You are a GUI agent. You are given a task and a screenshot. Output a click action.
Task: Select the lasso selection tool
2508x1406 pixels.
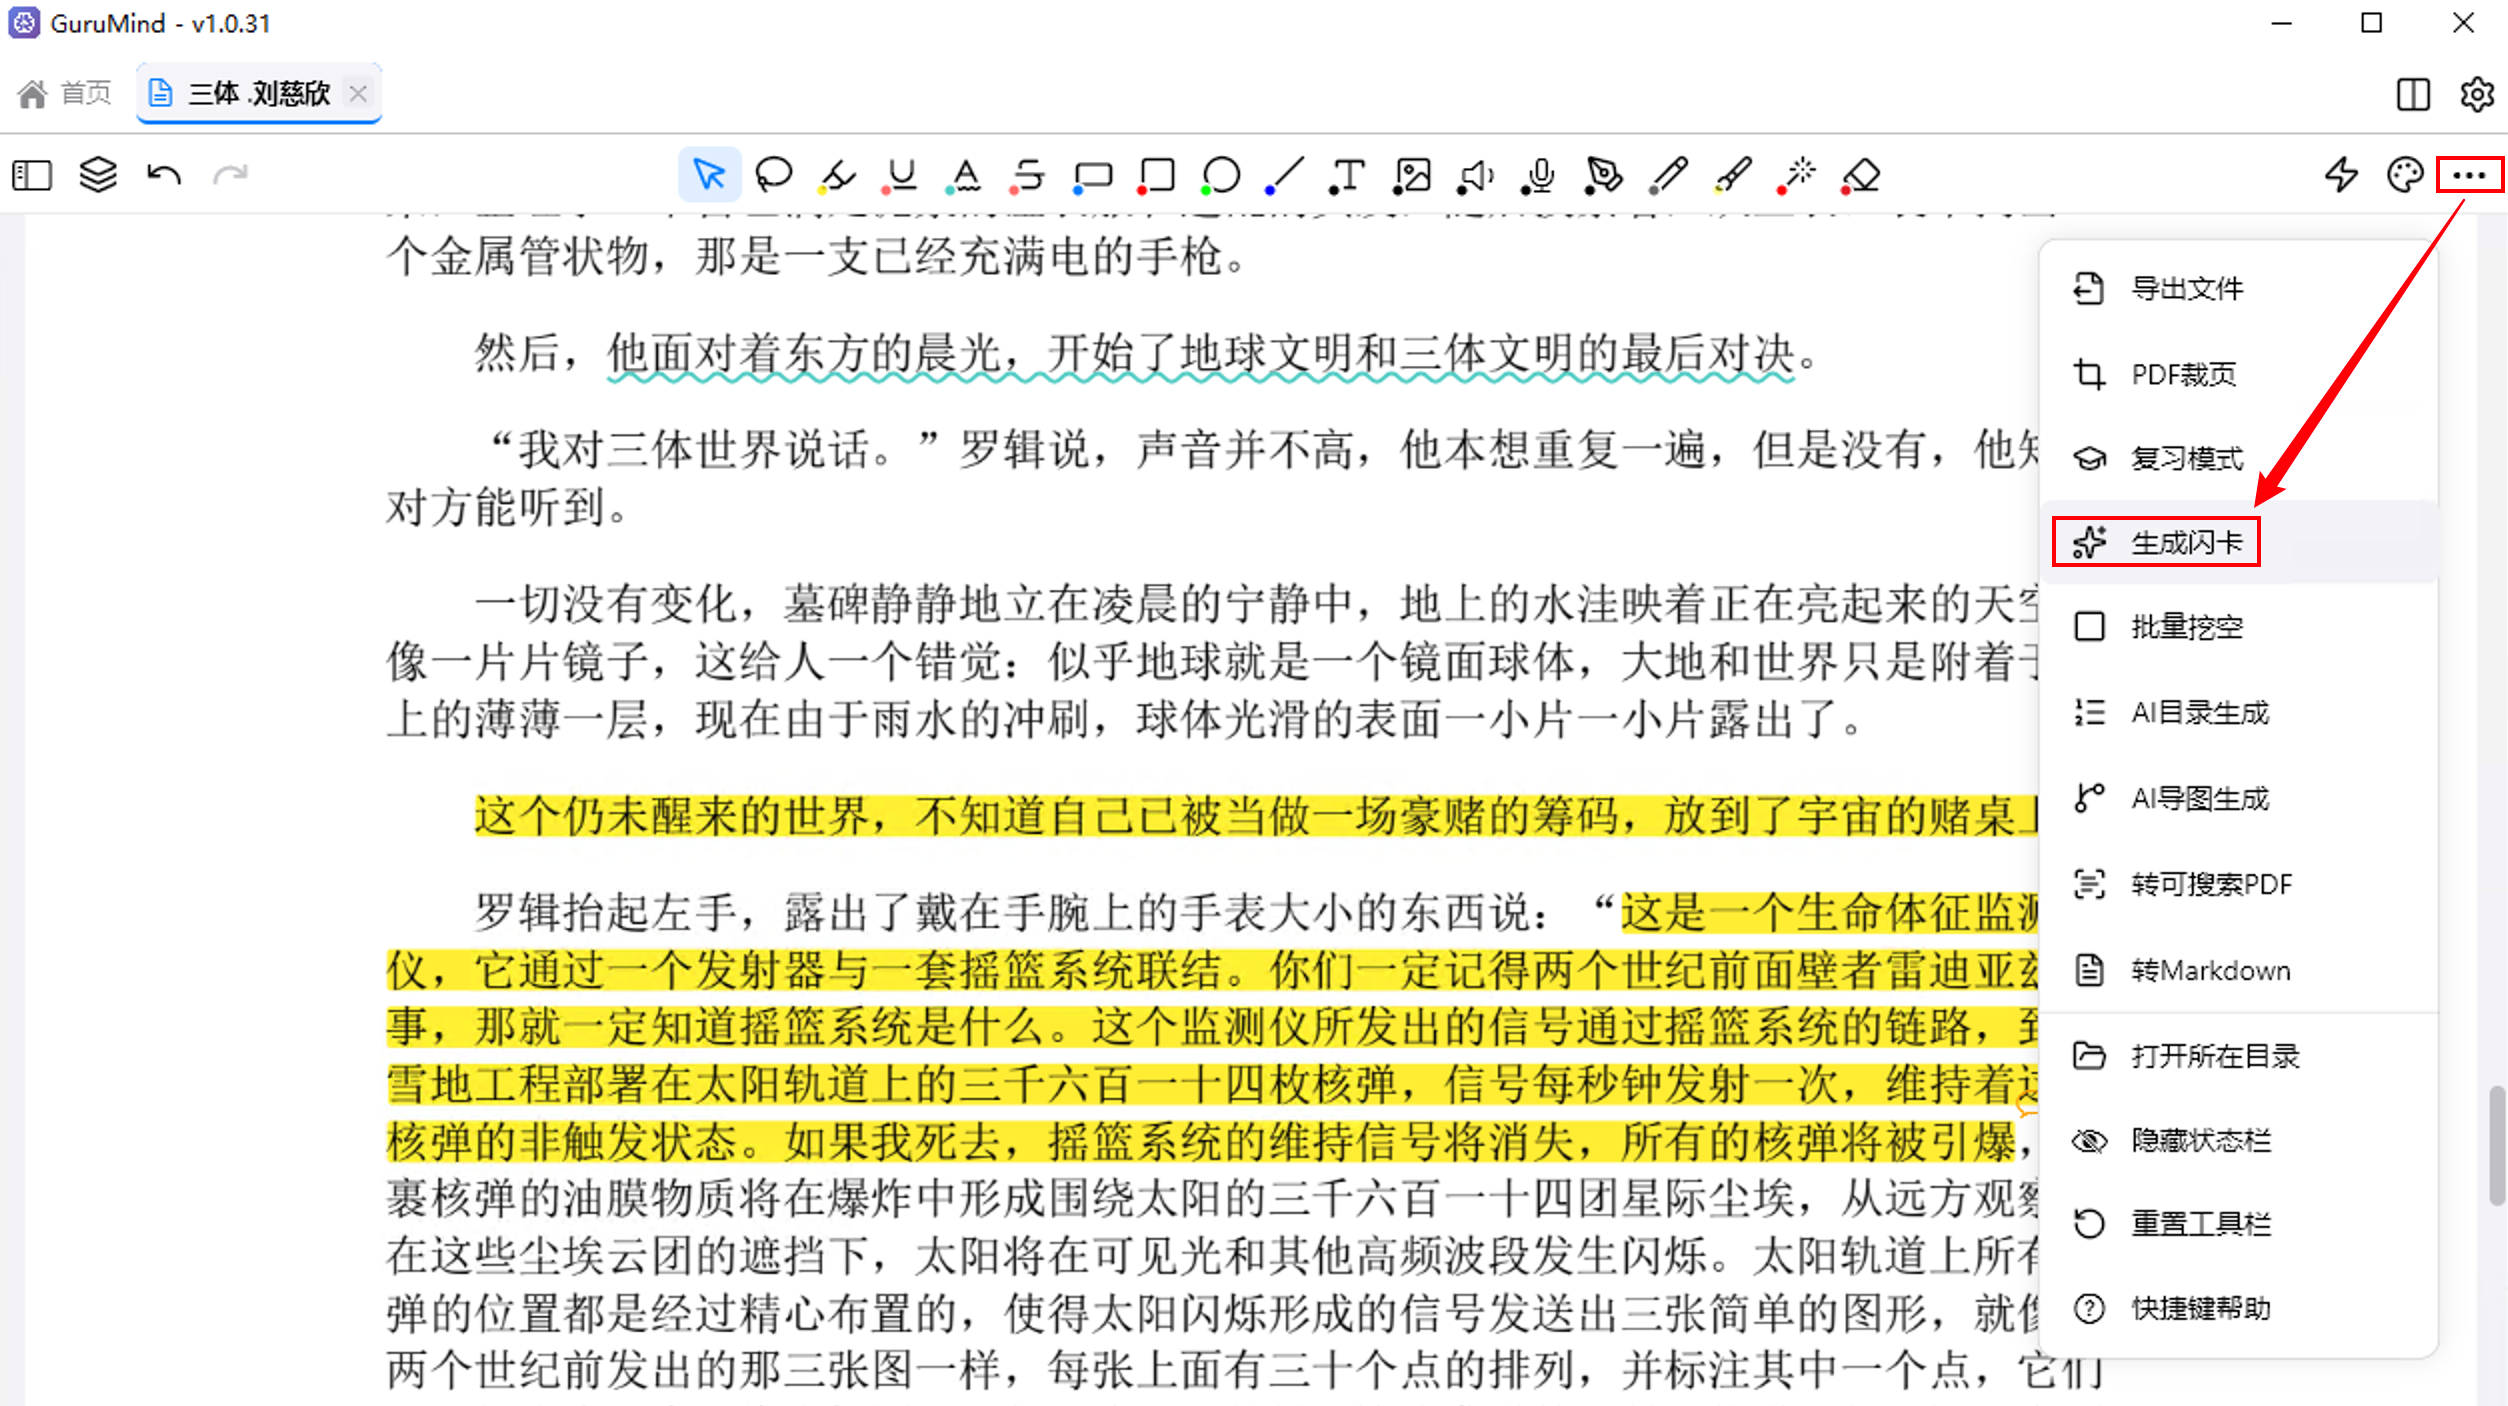click(x=774, y=175)
